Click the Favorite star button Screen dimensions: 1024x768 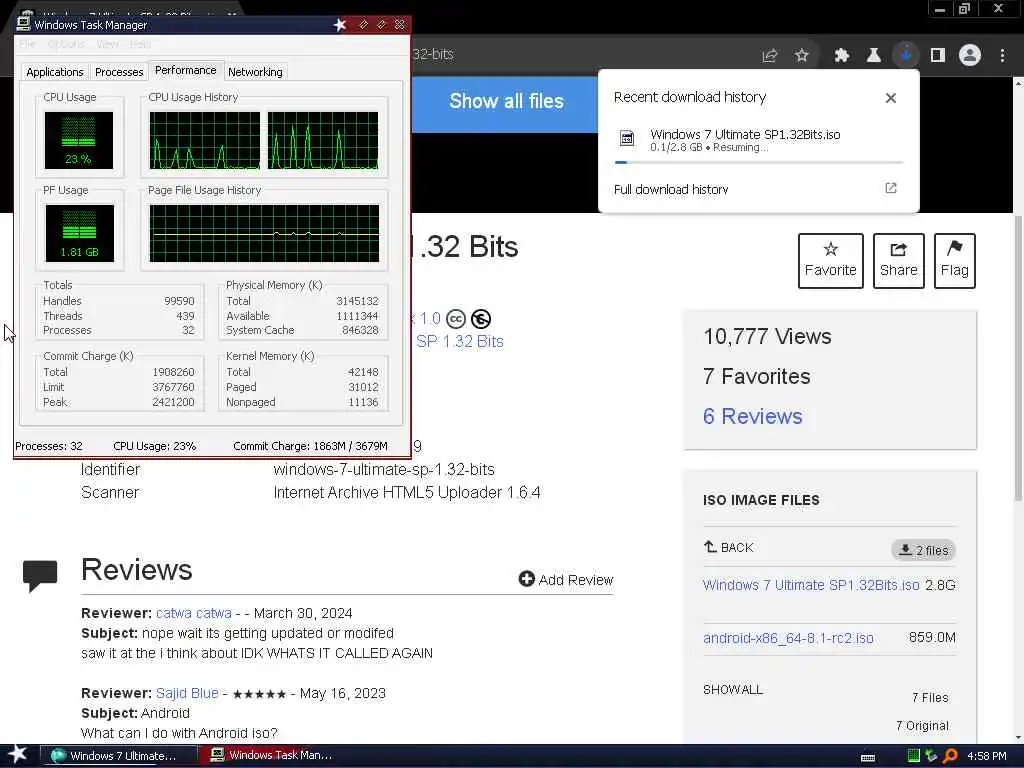point(831,261)
